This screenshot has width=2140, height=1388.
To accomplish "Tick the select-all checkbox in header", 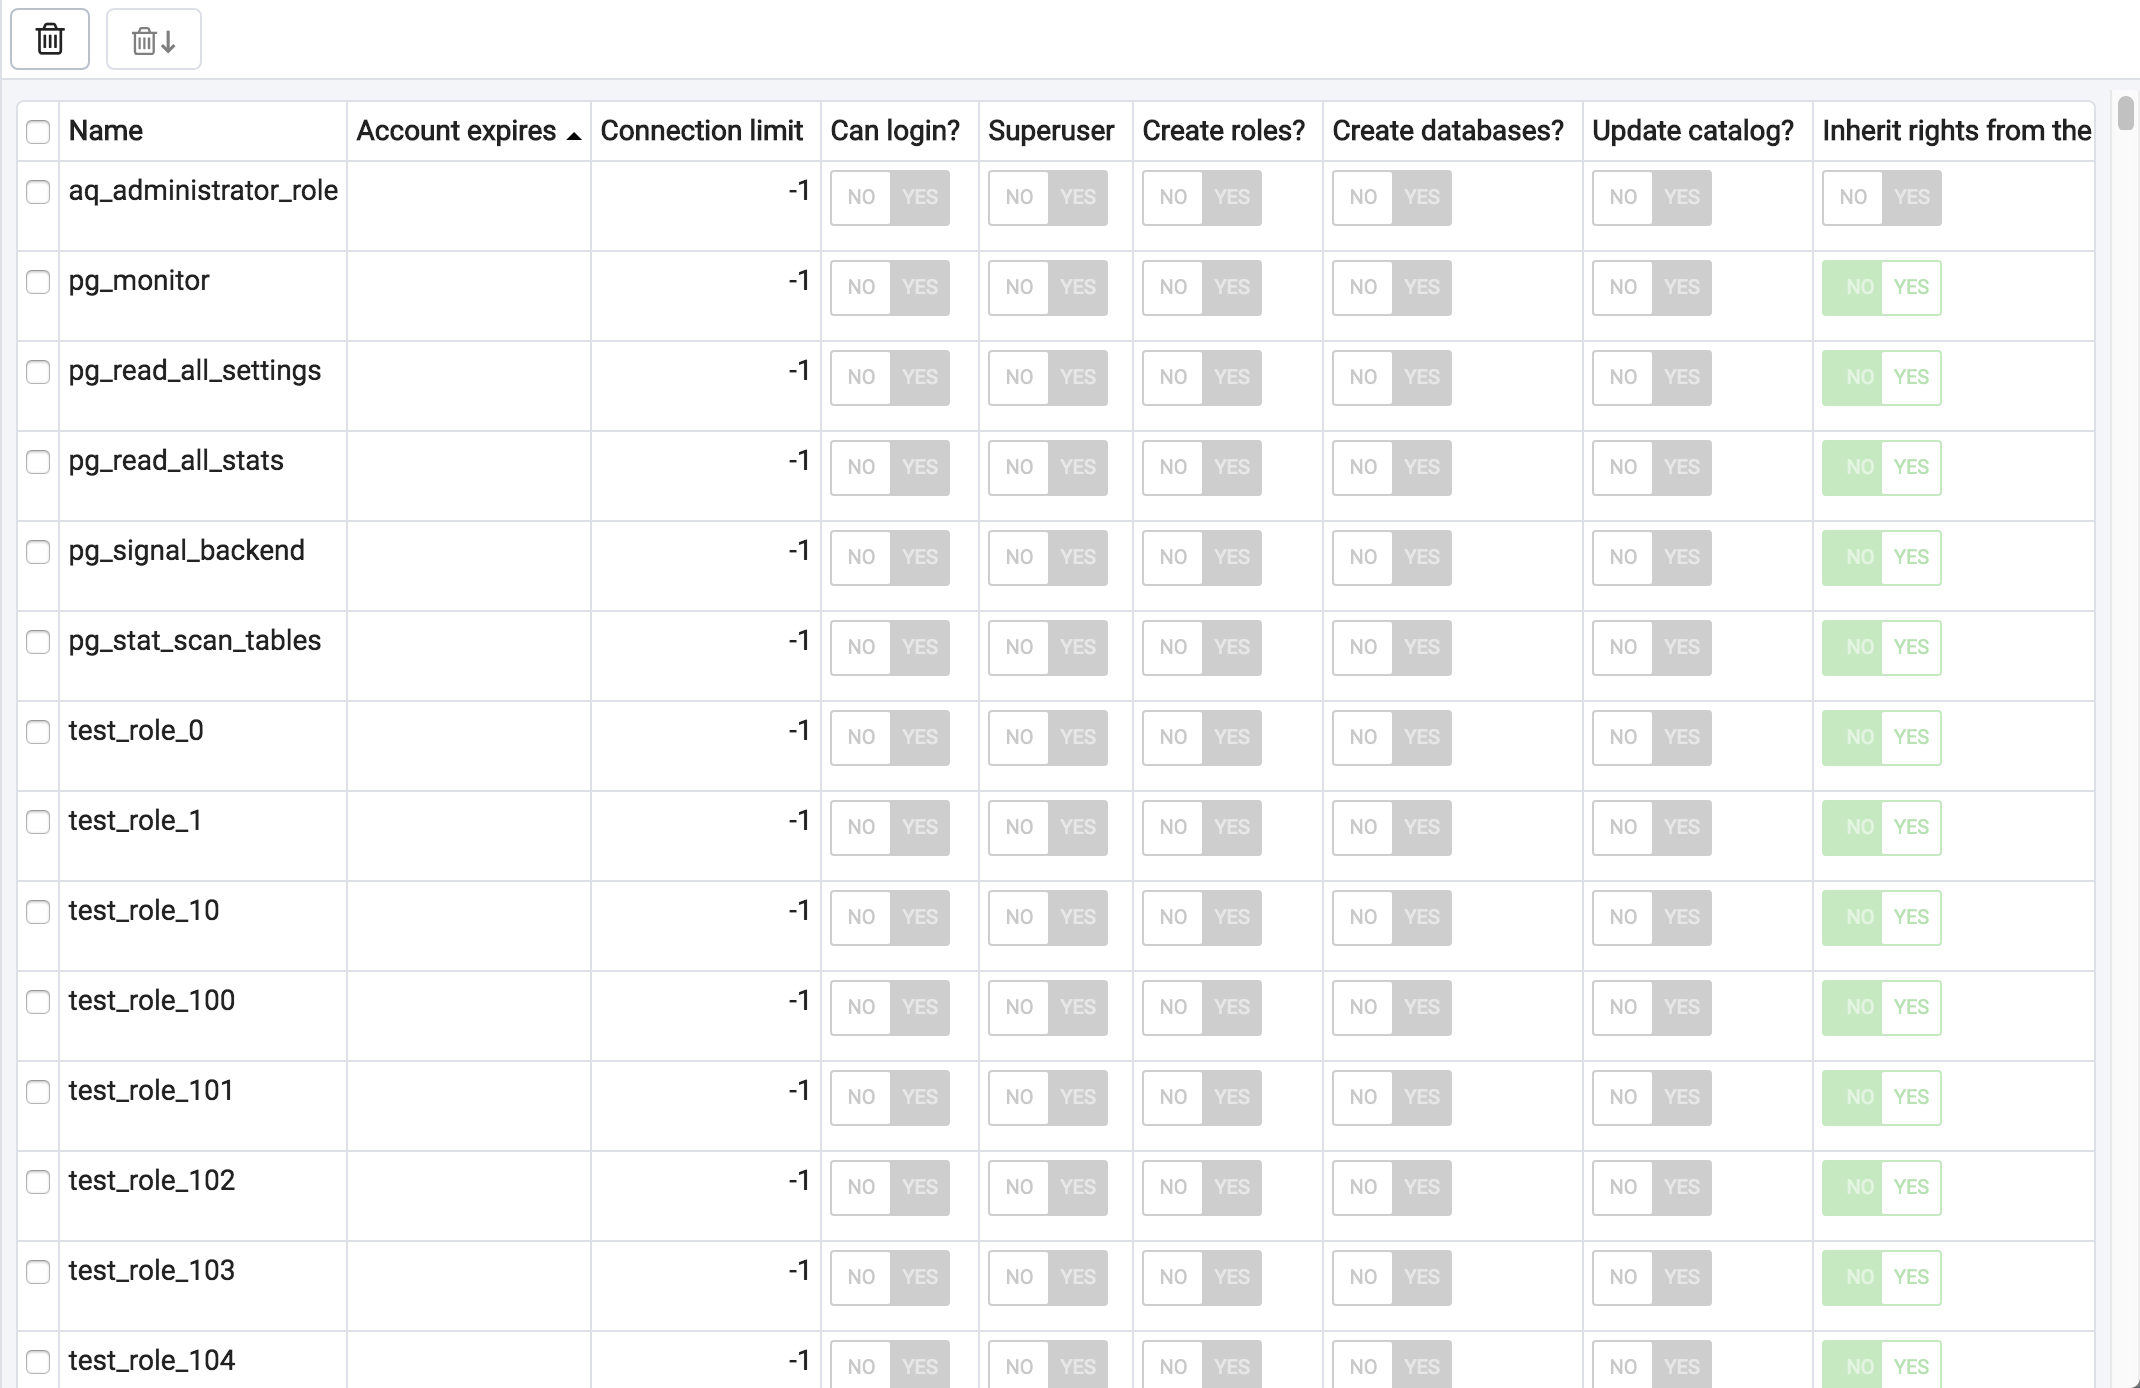I will pyautogui.click(x=38, y=131).
